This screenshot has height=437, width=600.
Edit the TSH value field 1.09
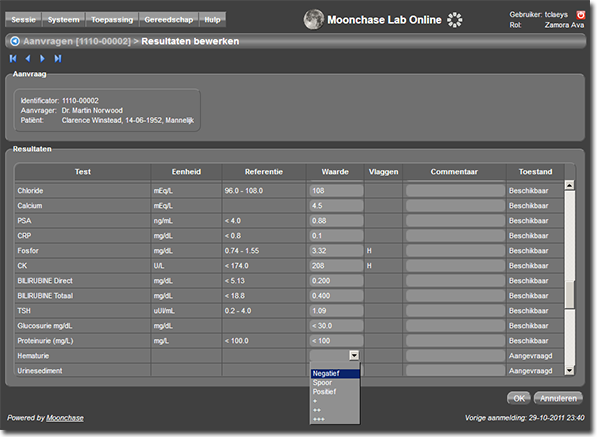point(336,311)
